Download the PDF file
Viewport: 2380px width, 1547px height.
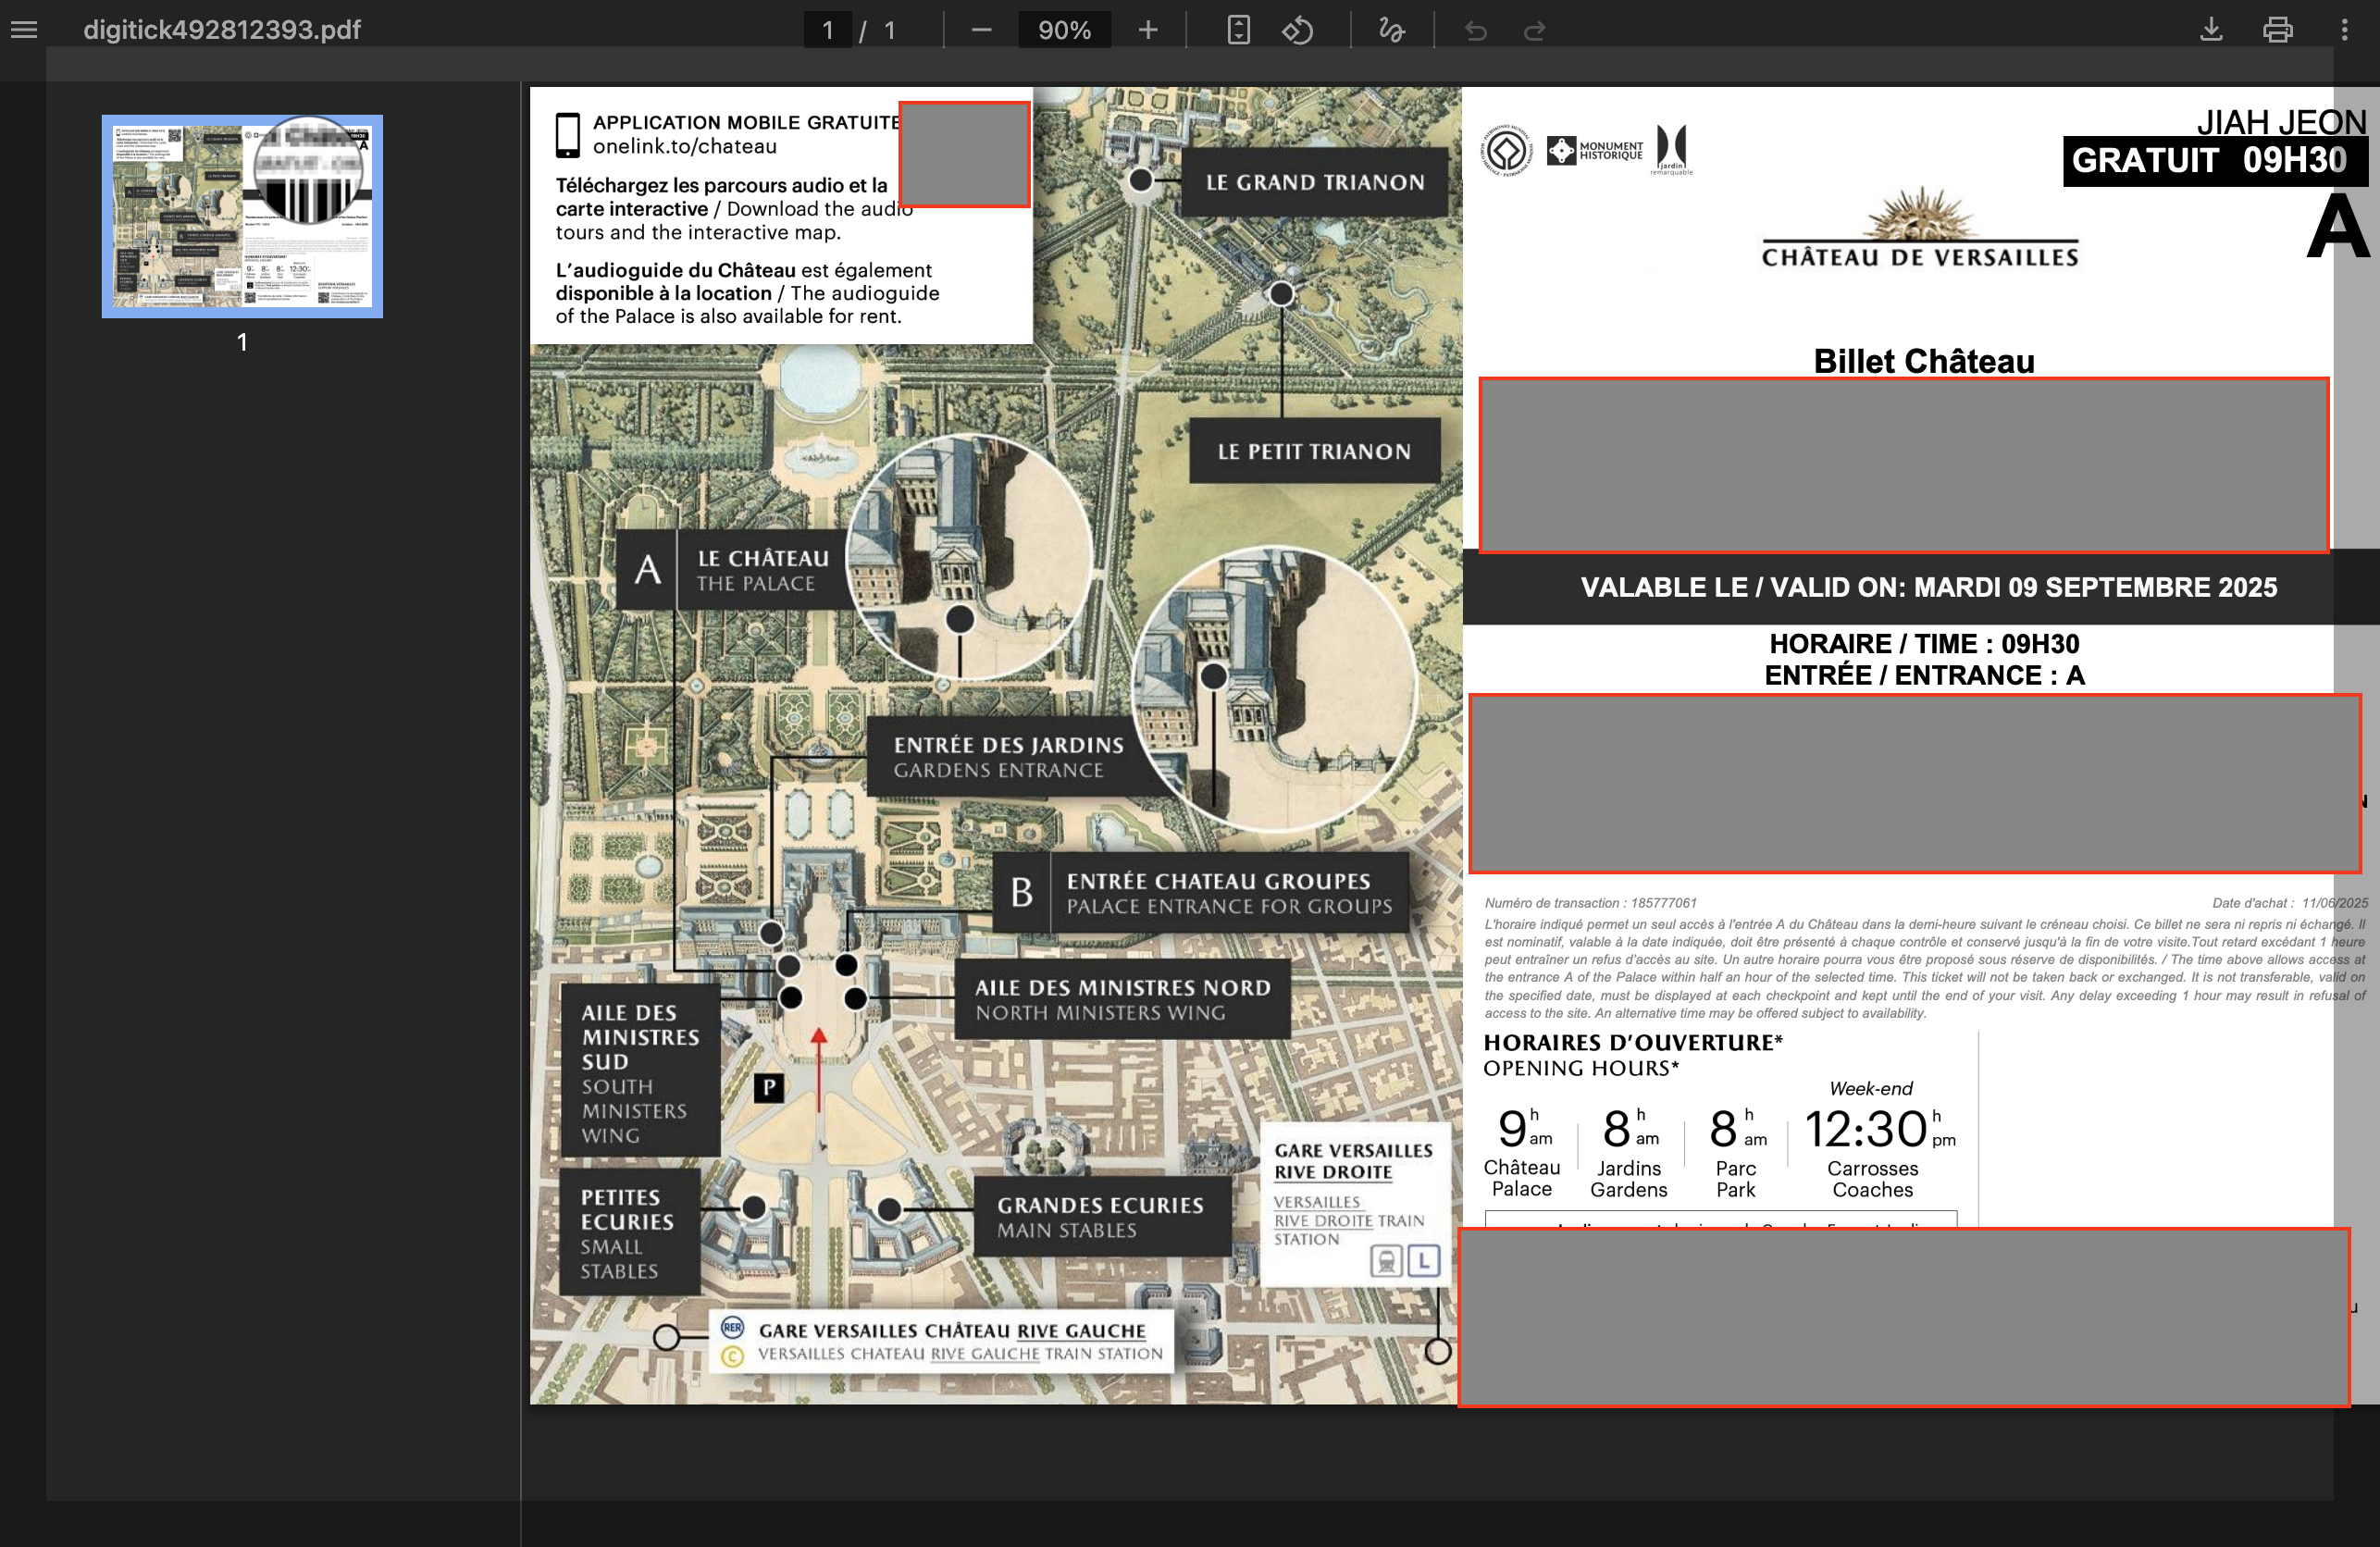tap(2211, 30)
